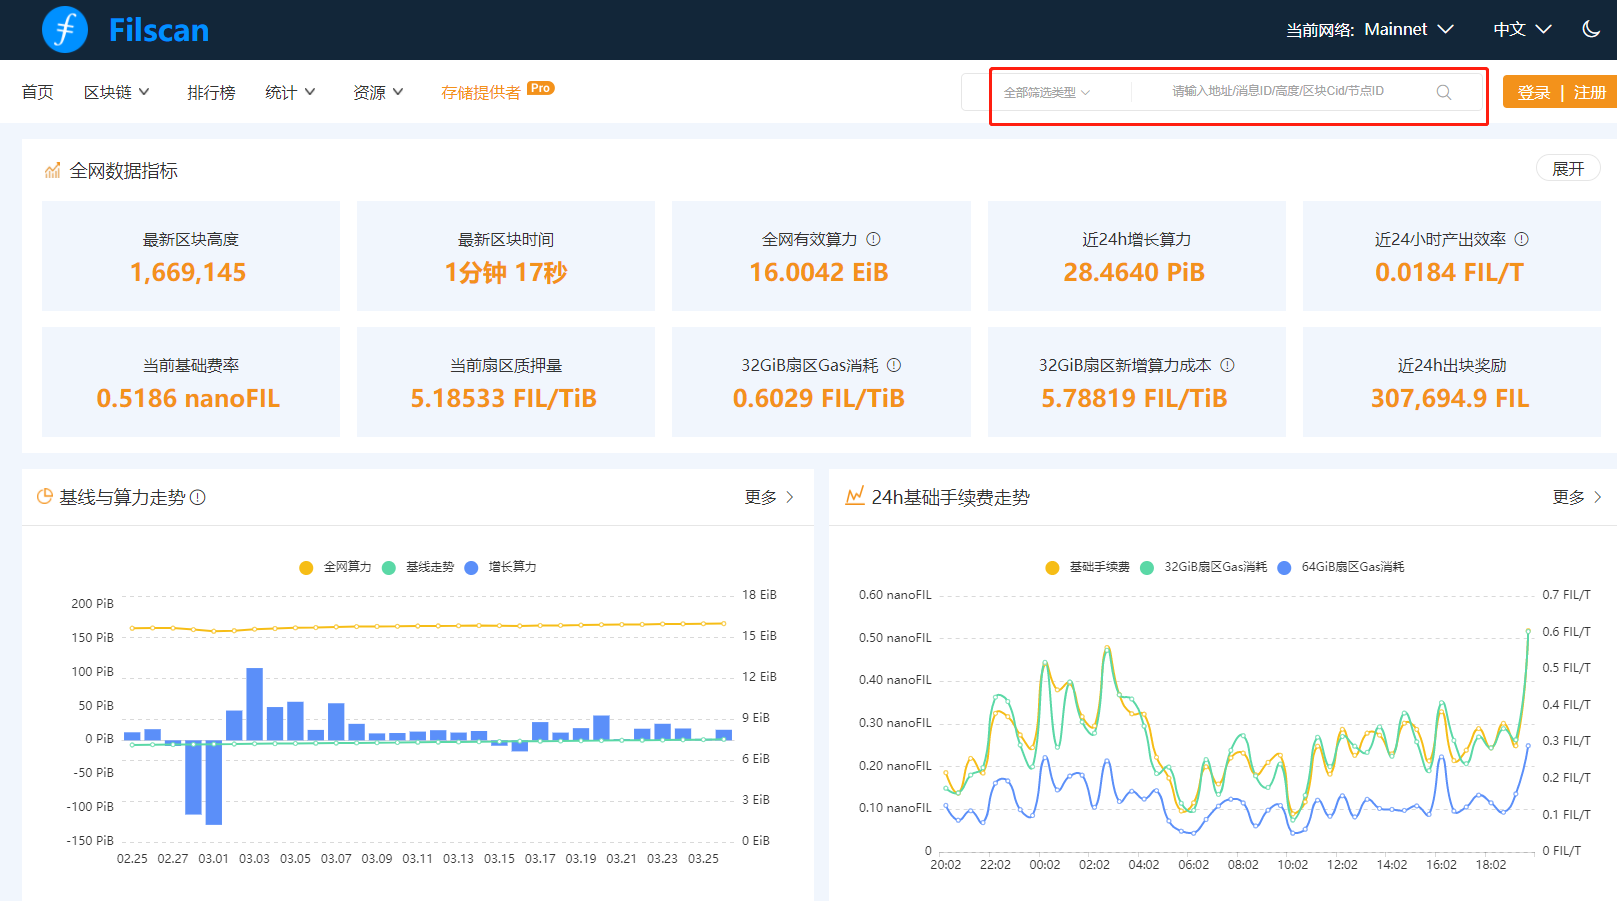Toggle 基线走势 legend series visibility
This screenshot has width=1617, height=901.
click(x=429, y=567)
